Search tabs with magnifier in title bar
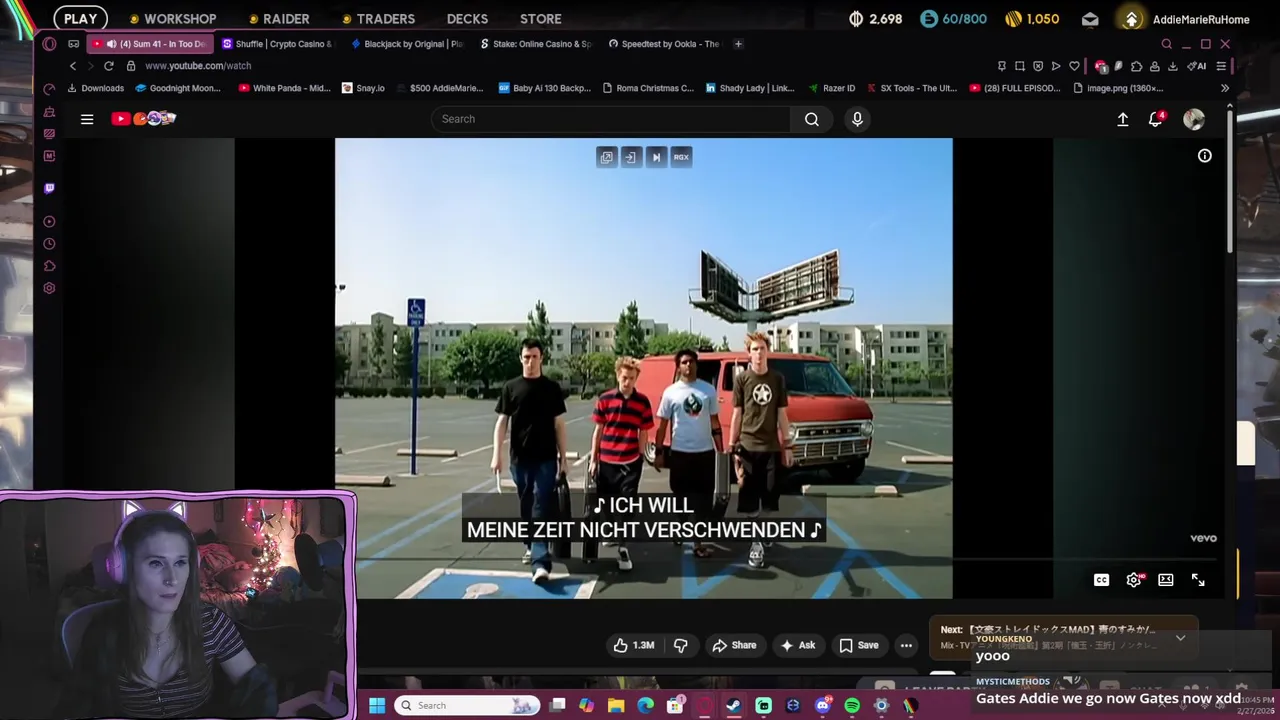This screenshot has height=720, width=1280. point(1166,44)
